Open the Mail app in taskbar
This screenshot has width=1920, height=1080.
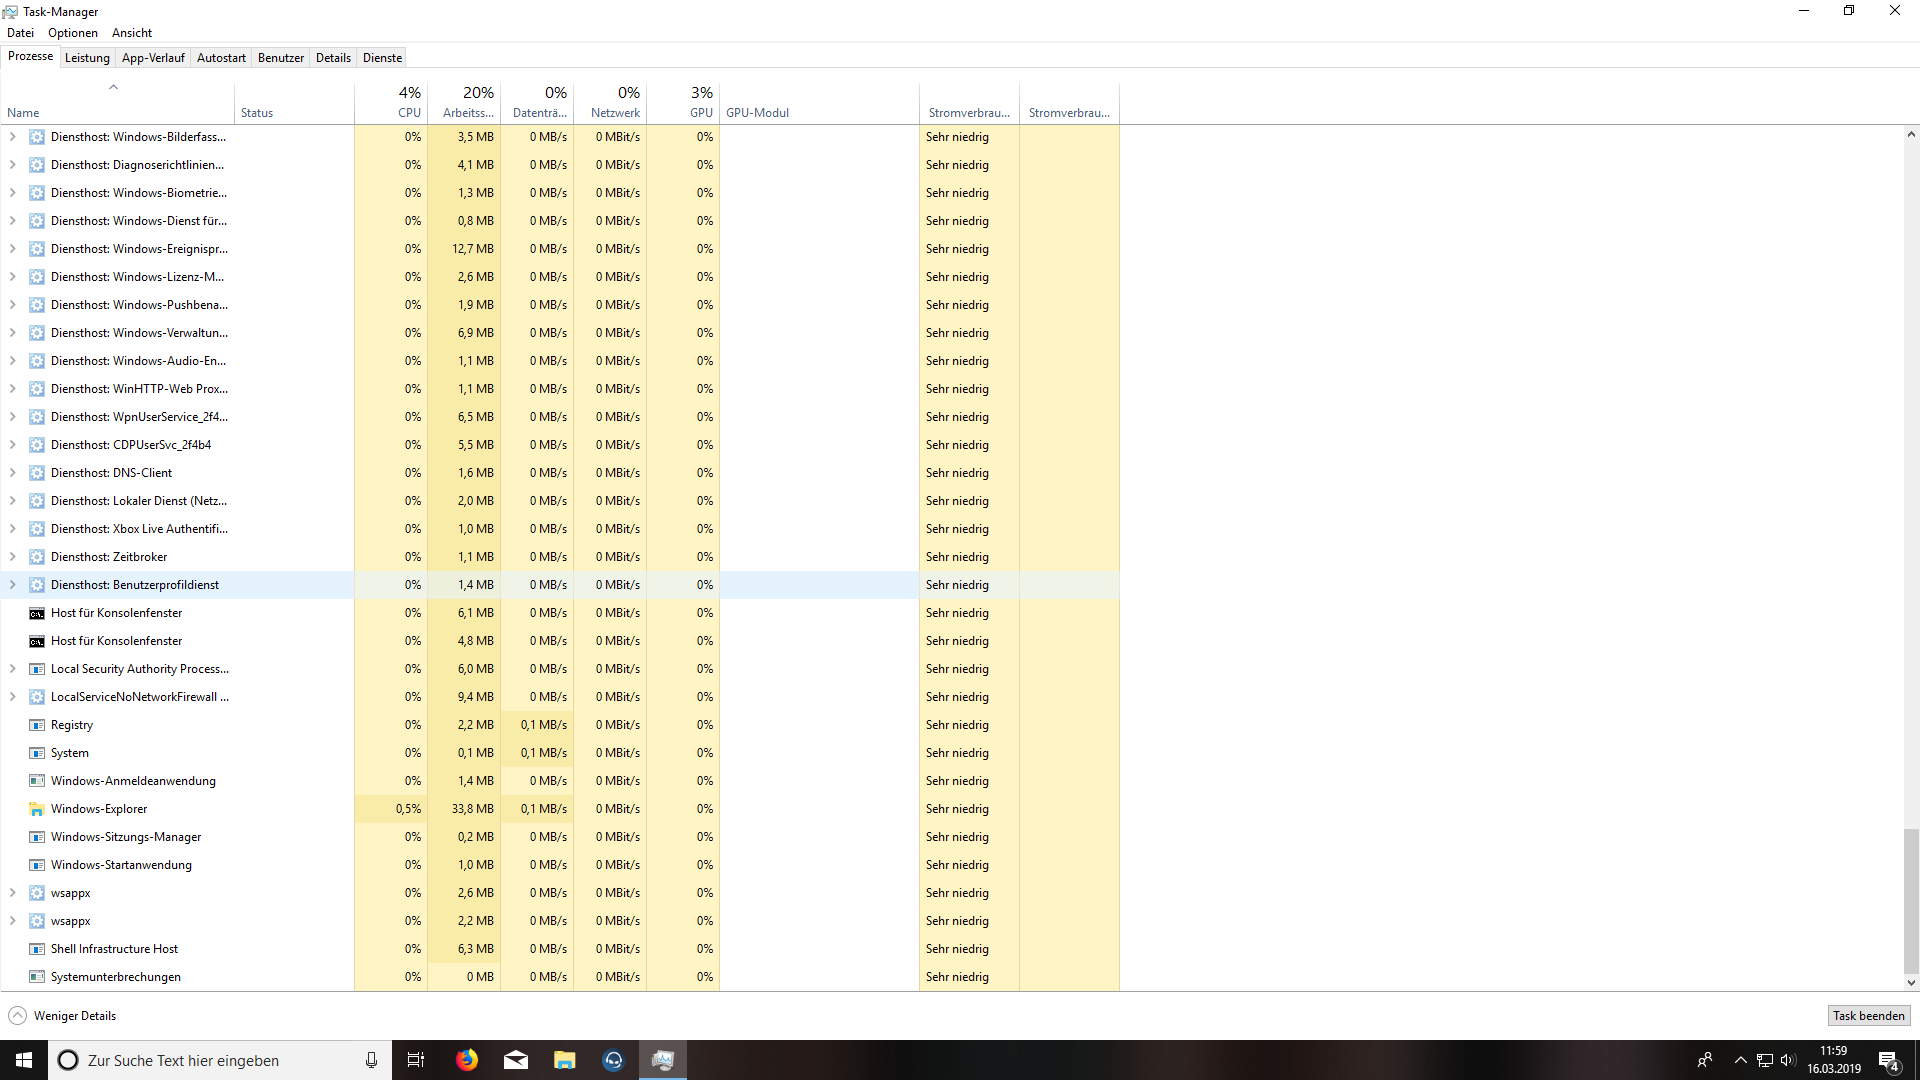tap(516, 1060)
